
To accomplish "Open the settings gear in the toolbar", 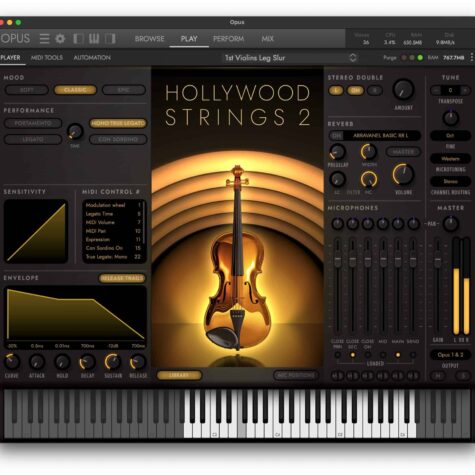I will pos(60,39).
